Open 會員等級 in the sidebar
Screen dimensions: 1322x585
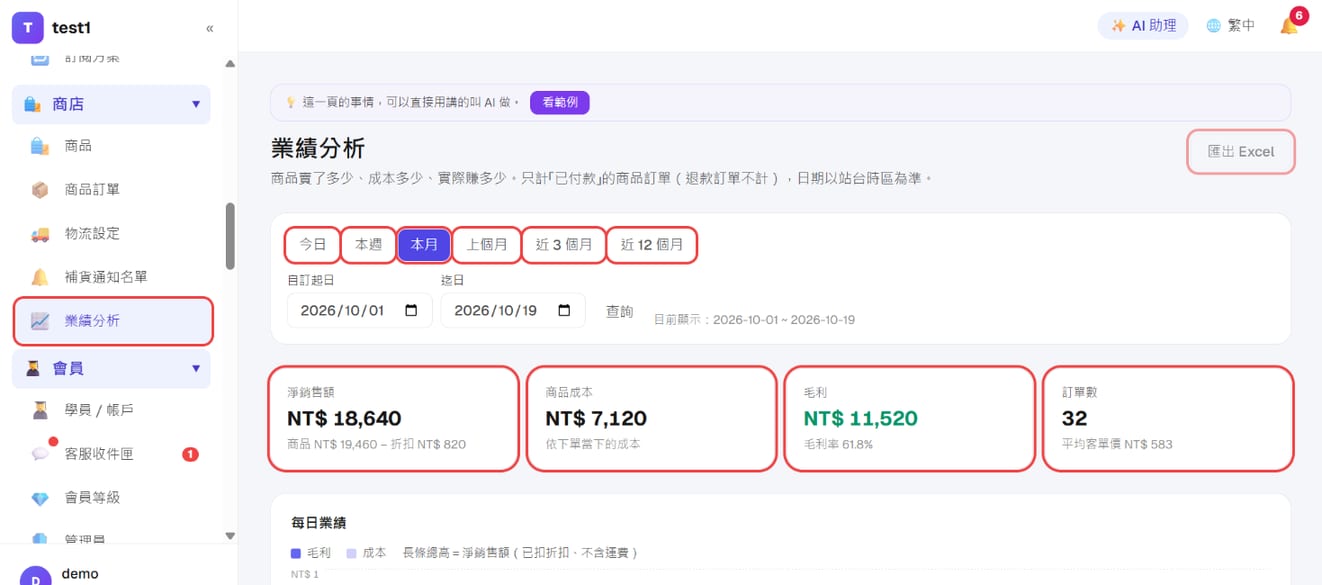click(111, 498)
